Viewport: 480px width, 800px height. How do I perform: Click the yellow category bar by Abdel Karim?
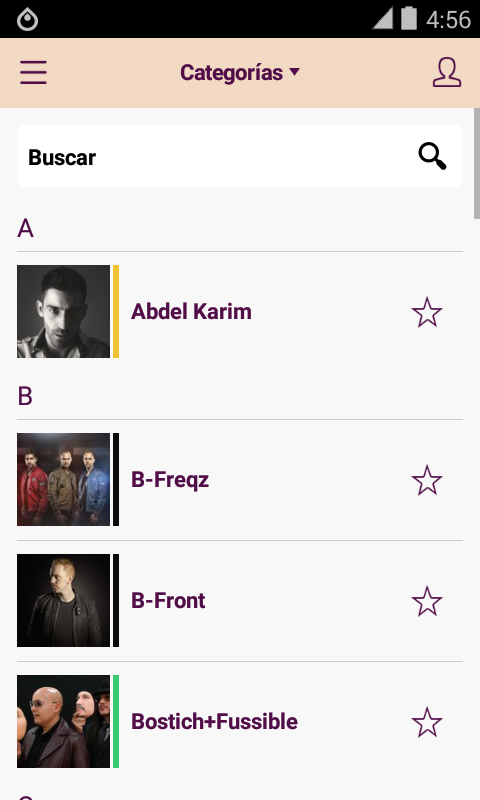point(116,311)
